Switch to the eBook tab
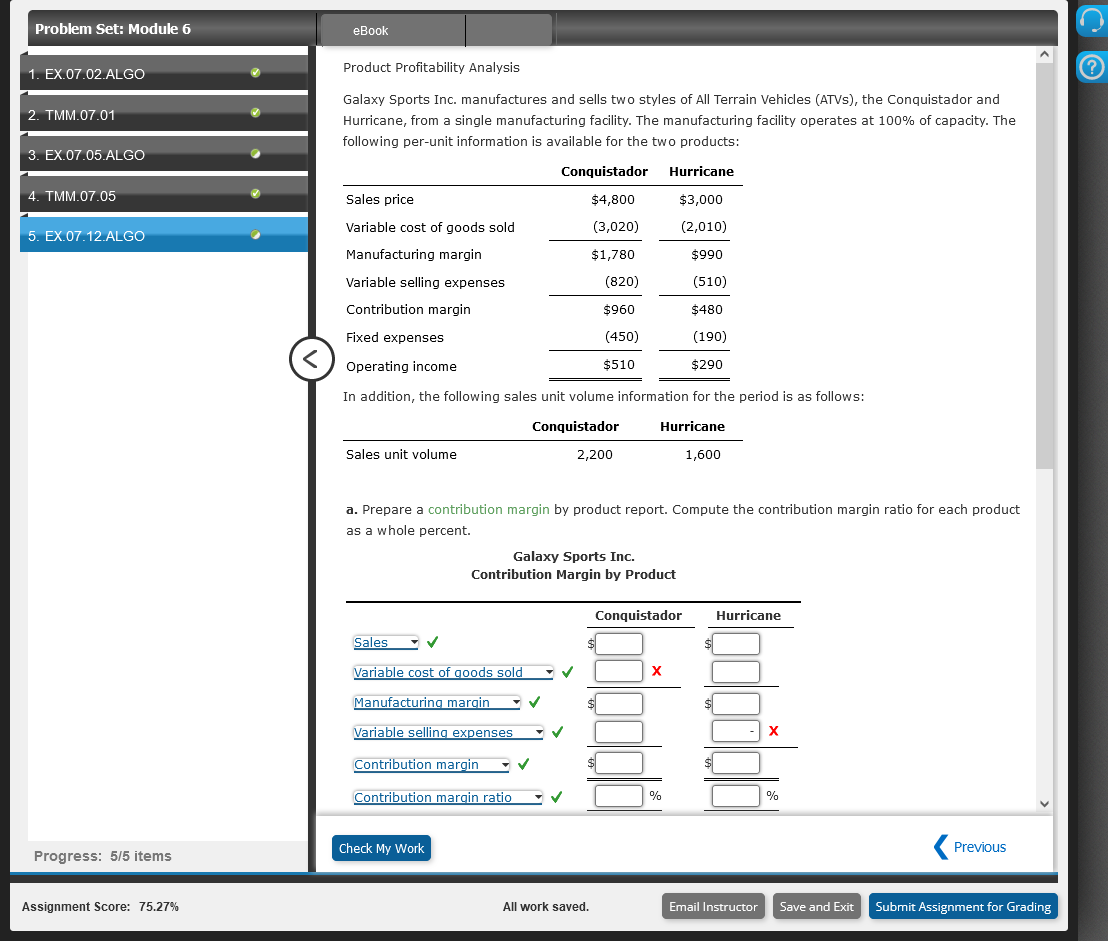This screenshot has width=1108, height=941. pyautogui.click(x=371, y=30)
